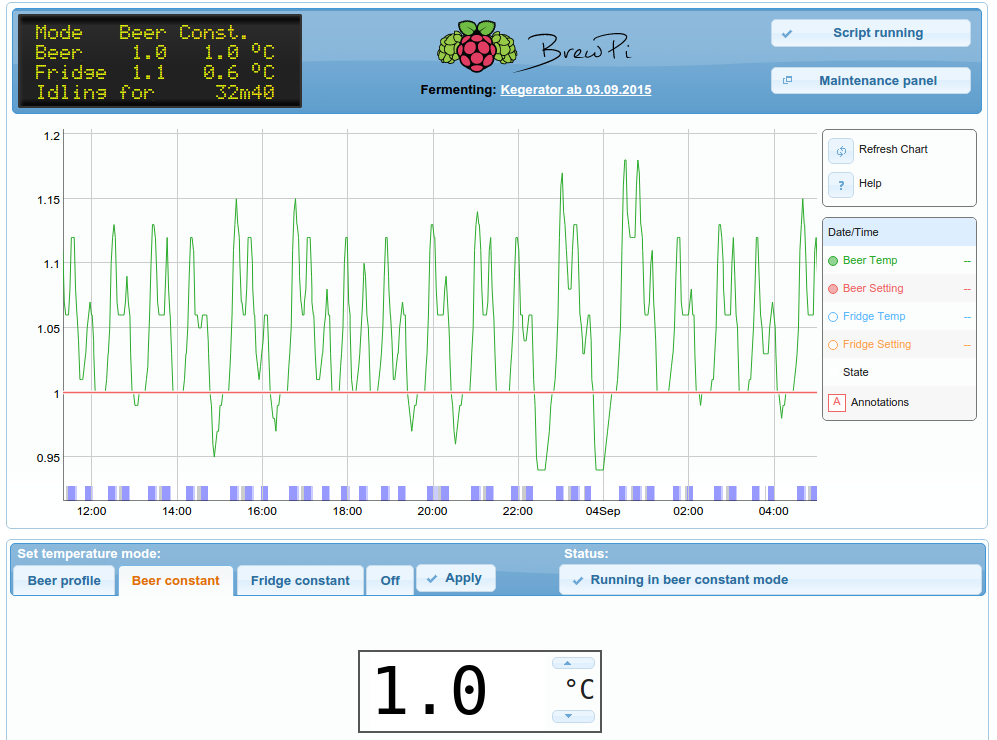
Task: Apply the temperature setting
Action: [x=455, y=579]
